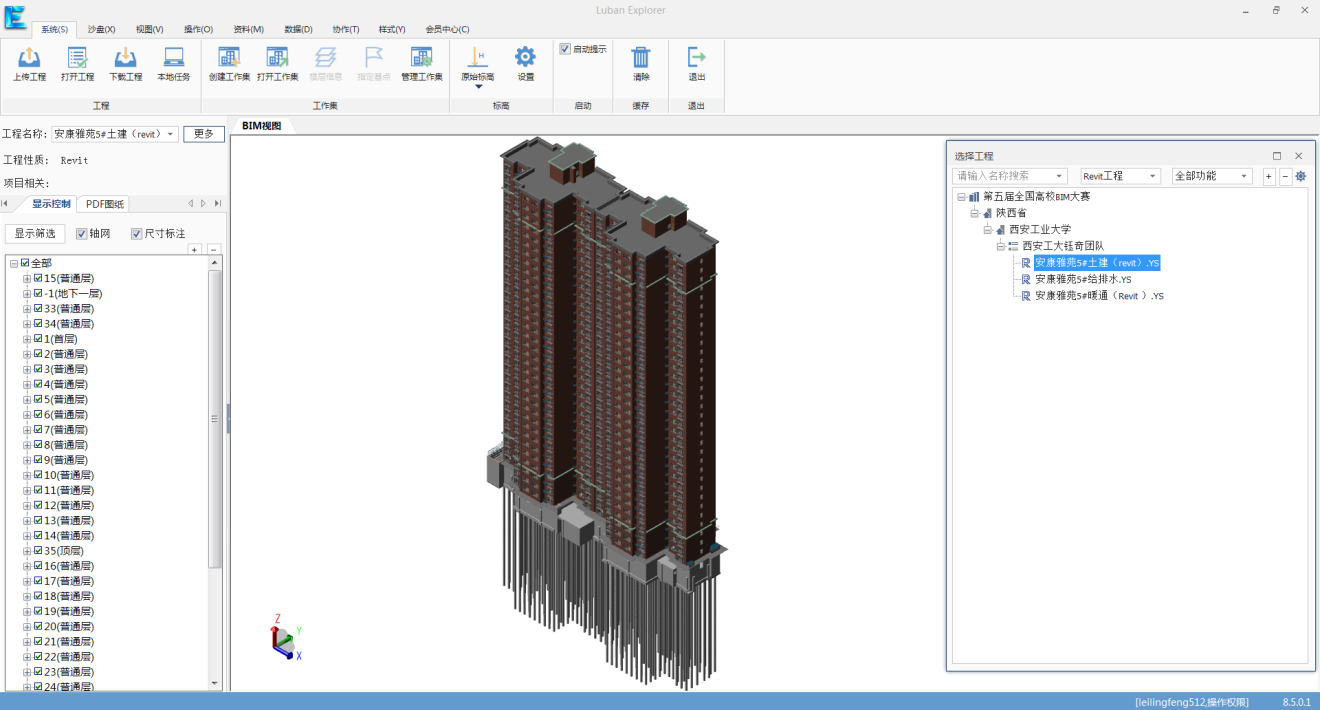Switch to the 沙盘(X) ribbon tab
This screenshot has height=710, width=1320.
click(x=101, y=29)
